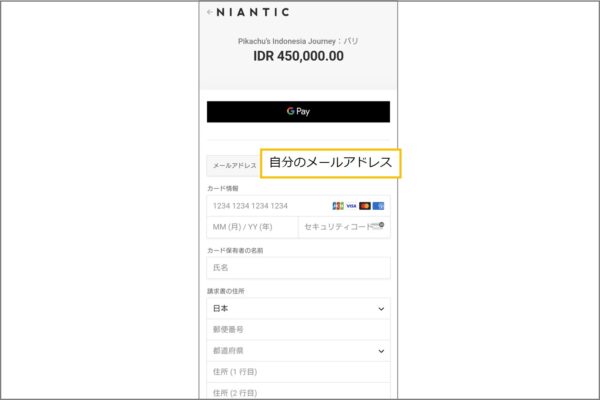Click the Google G logo icon
The width and height of the screenshot is (600, 400).
290,111
